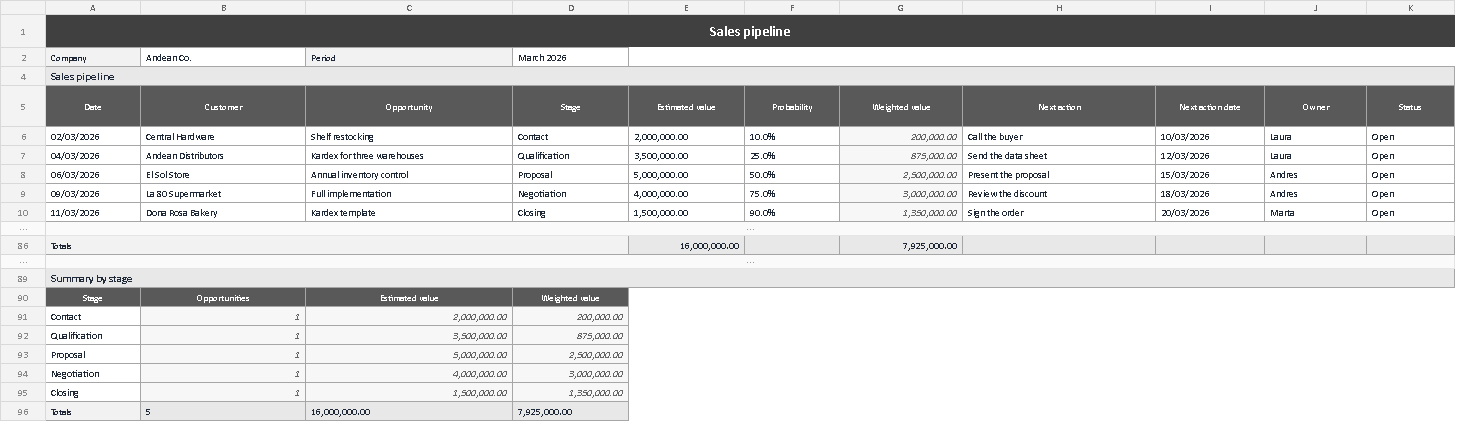Select customer 'Dona Rosa Bakery'

[223, 213]
